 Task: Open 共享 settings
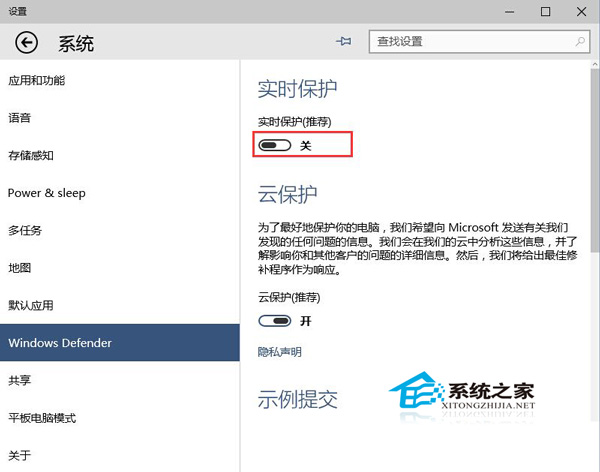[120, 380]
